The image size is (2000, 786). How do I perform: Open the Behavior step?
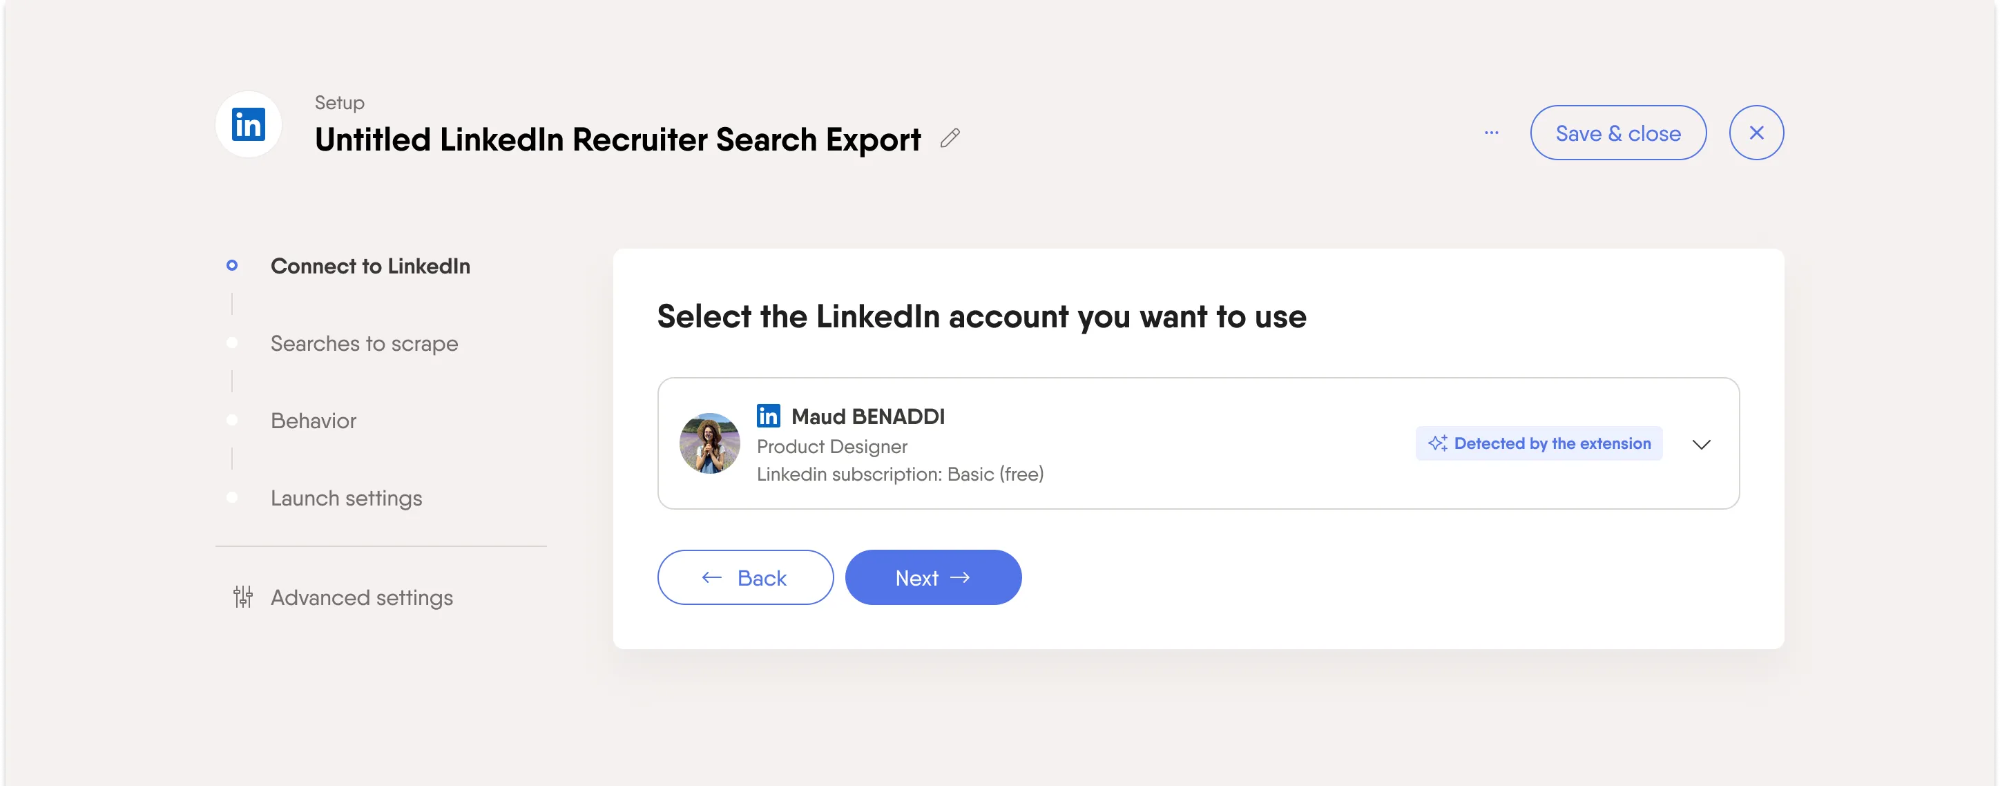[x=313, y=421]
